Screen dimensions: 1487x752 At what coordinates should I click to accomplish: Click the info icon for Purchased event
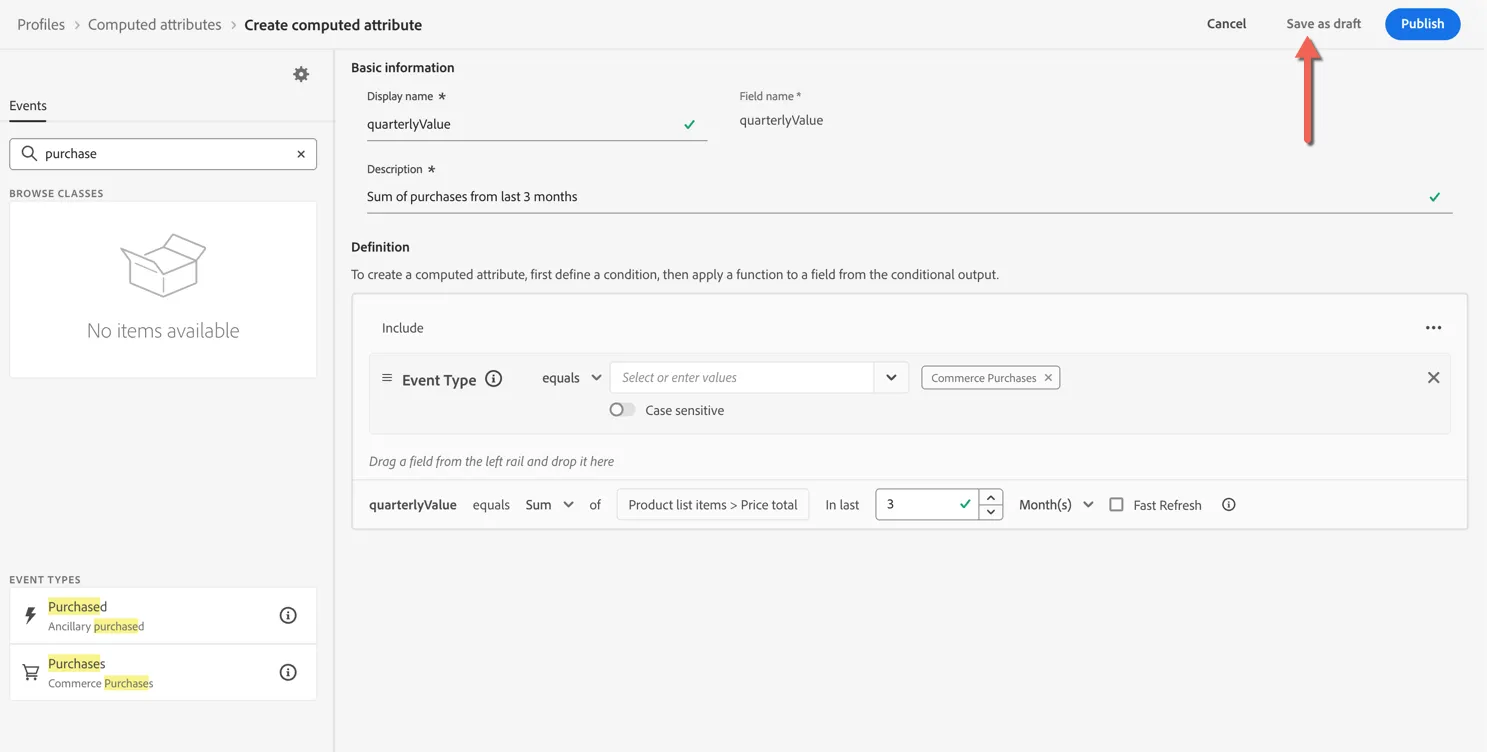click(288, 615)
